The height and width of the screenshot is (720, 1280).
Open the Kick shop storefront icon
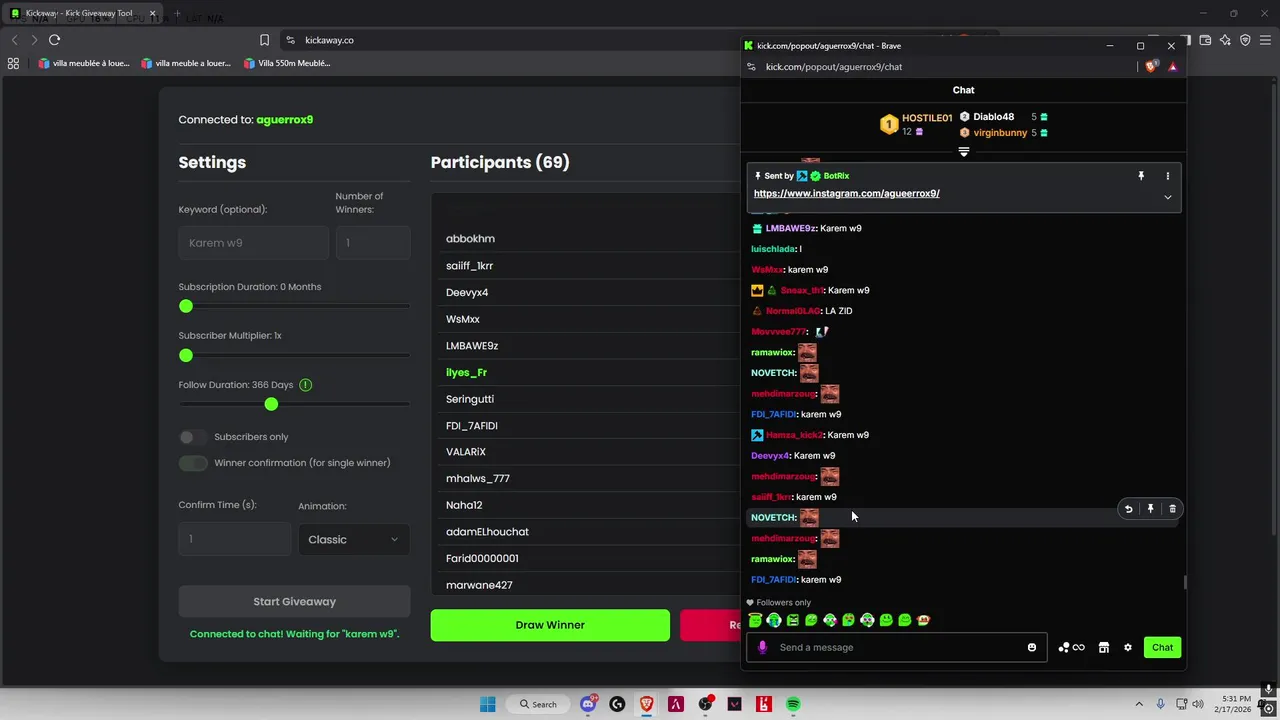[1104, 647]
